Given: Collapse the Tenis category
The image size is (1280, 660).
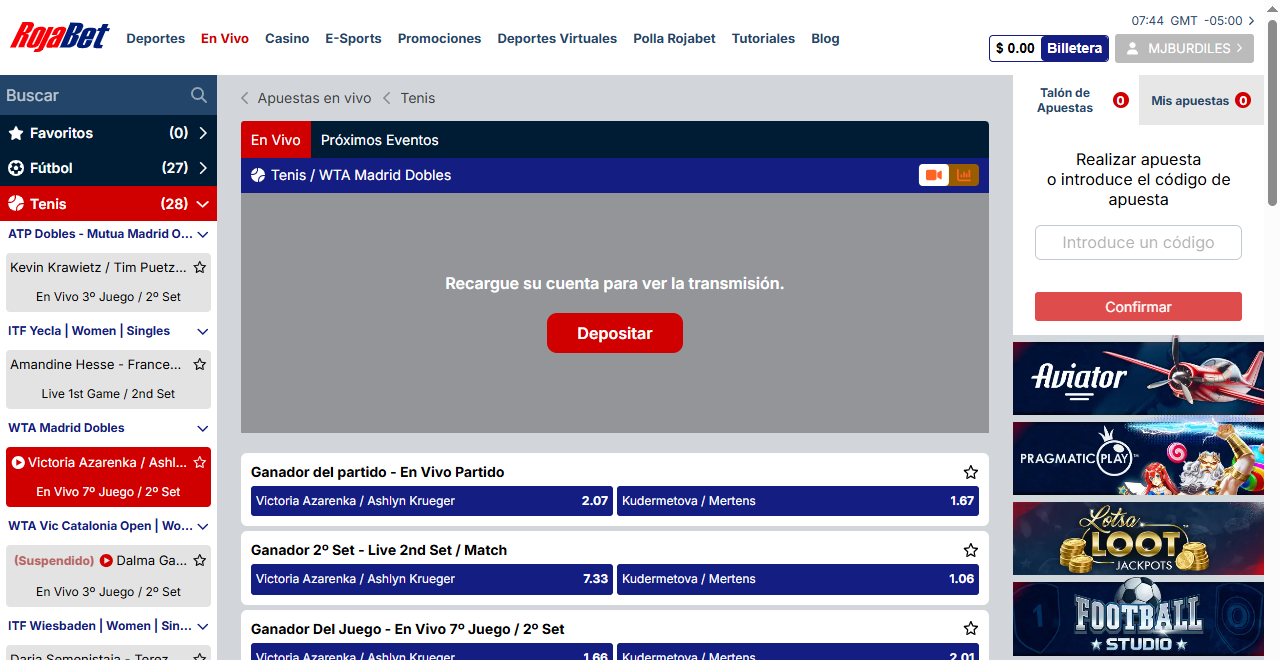Looking at the screenshot, I should click(203, 204).
